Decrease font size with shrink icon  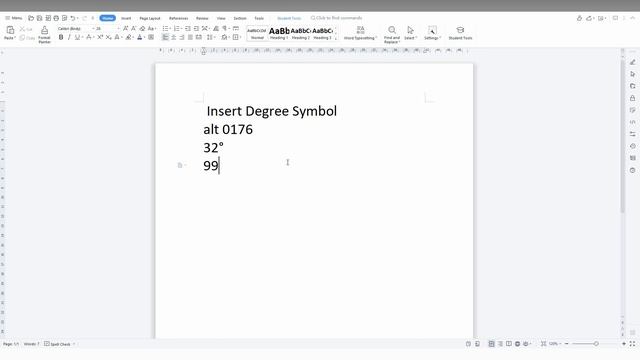[133, 29]
